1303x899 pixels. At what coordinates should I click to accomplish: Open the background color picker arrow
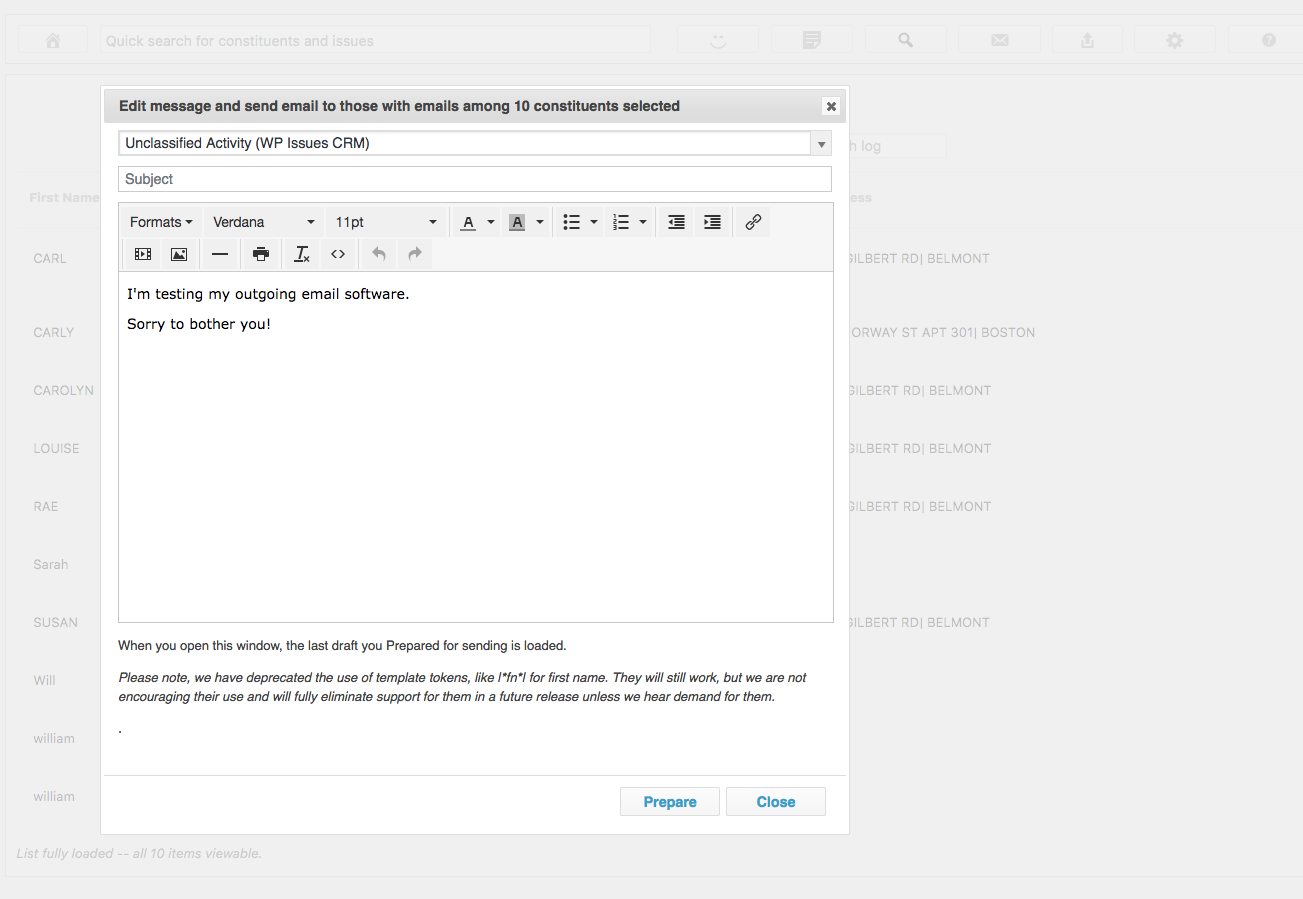pos(540,222)
